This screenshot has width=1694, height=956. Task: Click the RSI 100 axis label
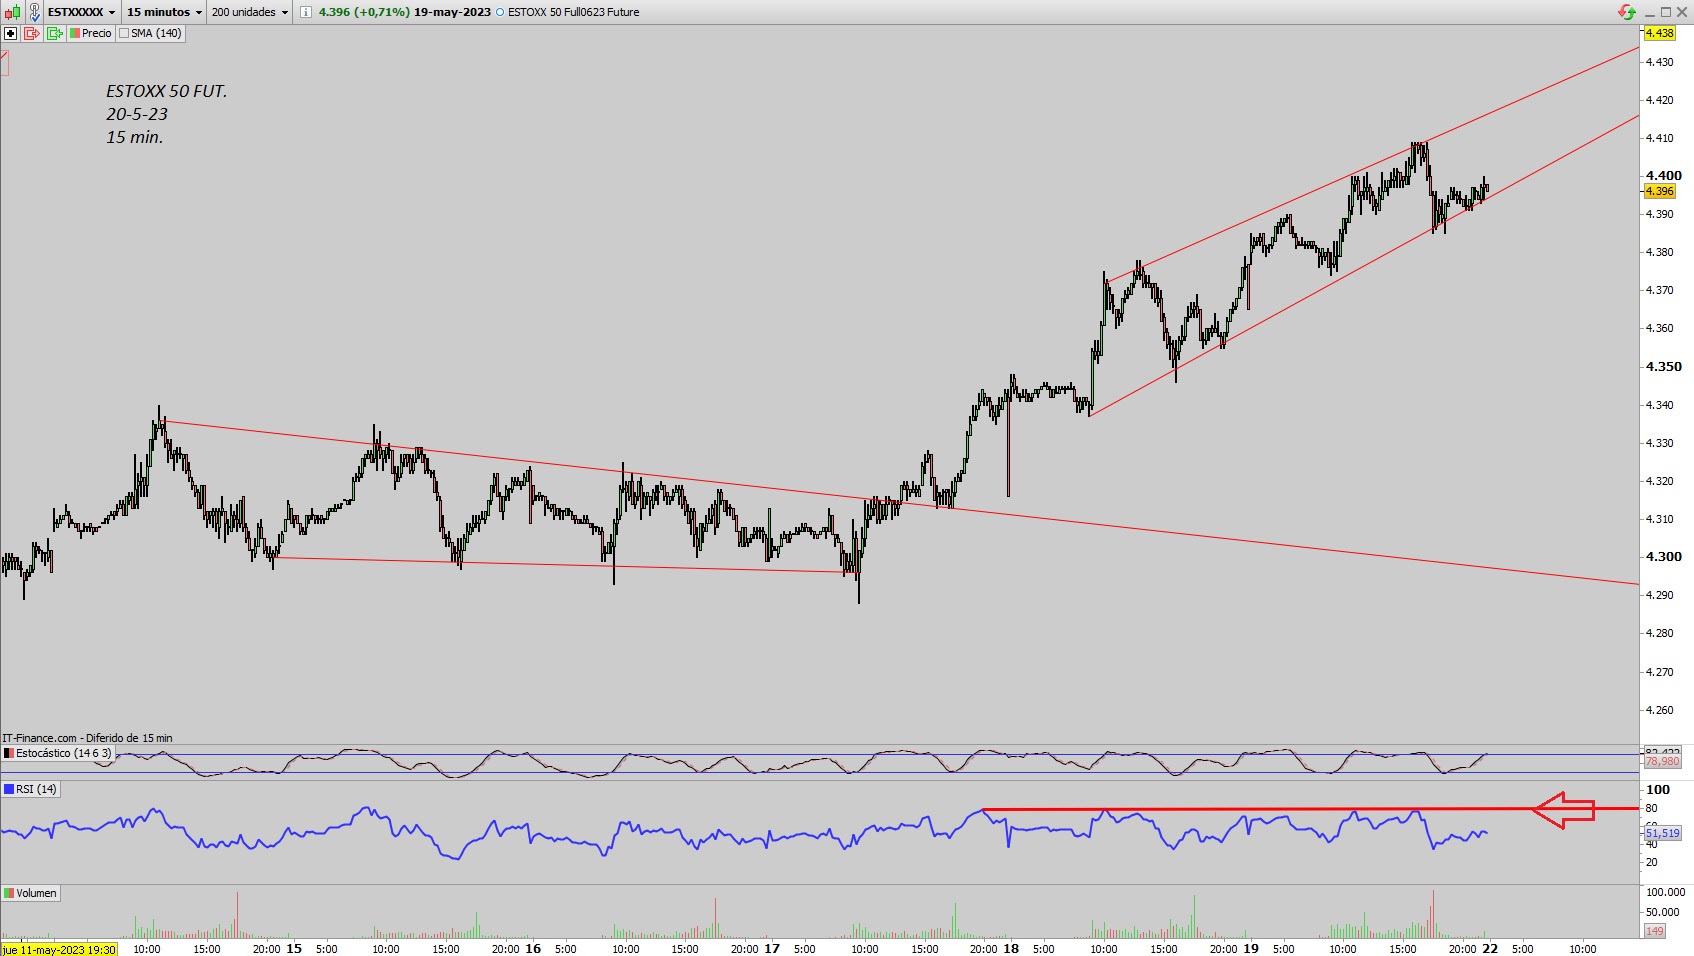1658,789
